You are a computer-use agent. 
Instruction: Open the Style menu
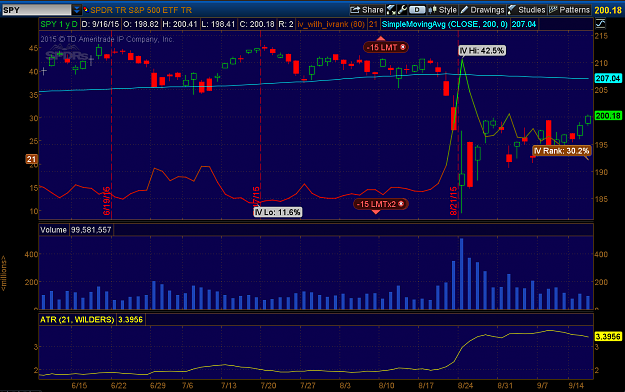click(442, 10)
